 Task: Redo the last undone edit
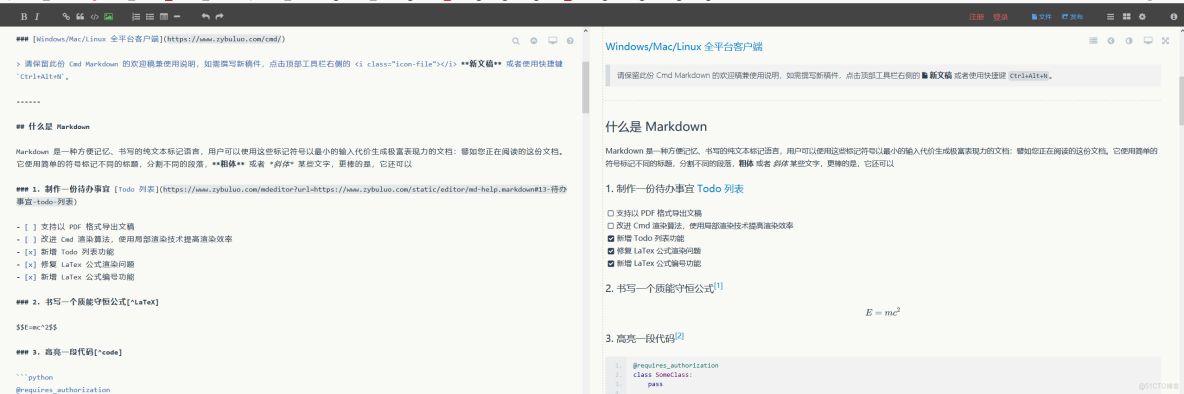220,16
